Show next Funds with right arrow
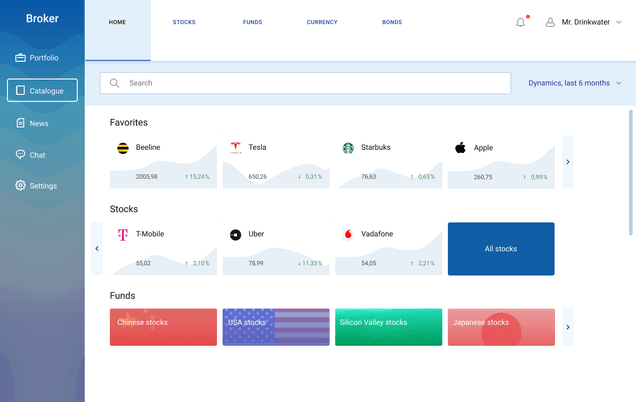Viewport: 636px width, 402px height. [x=568, y=327]
